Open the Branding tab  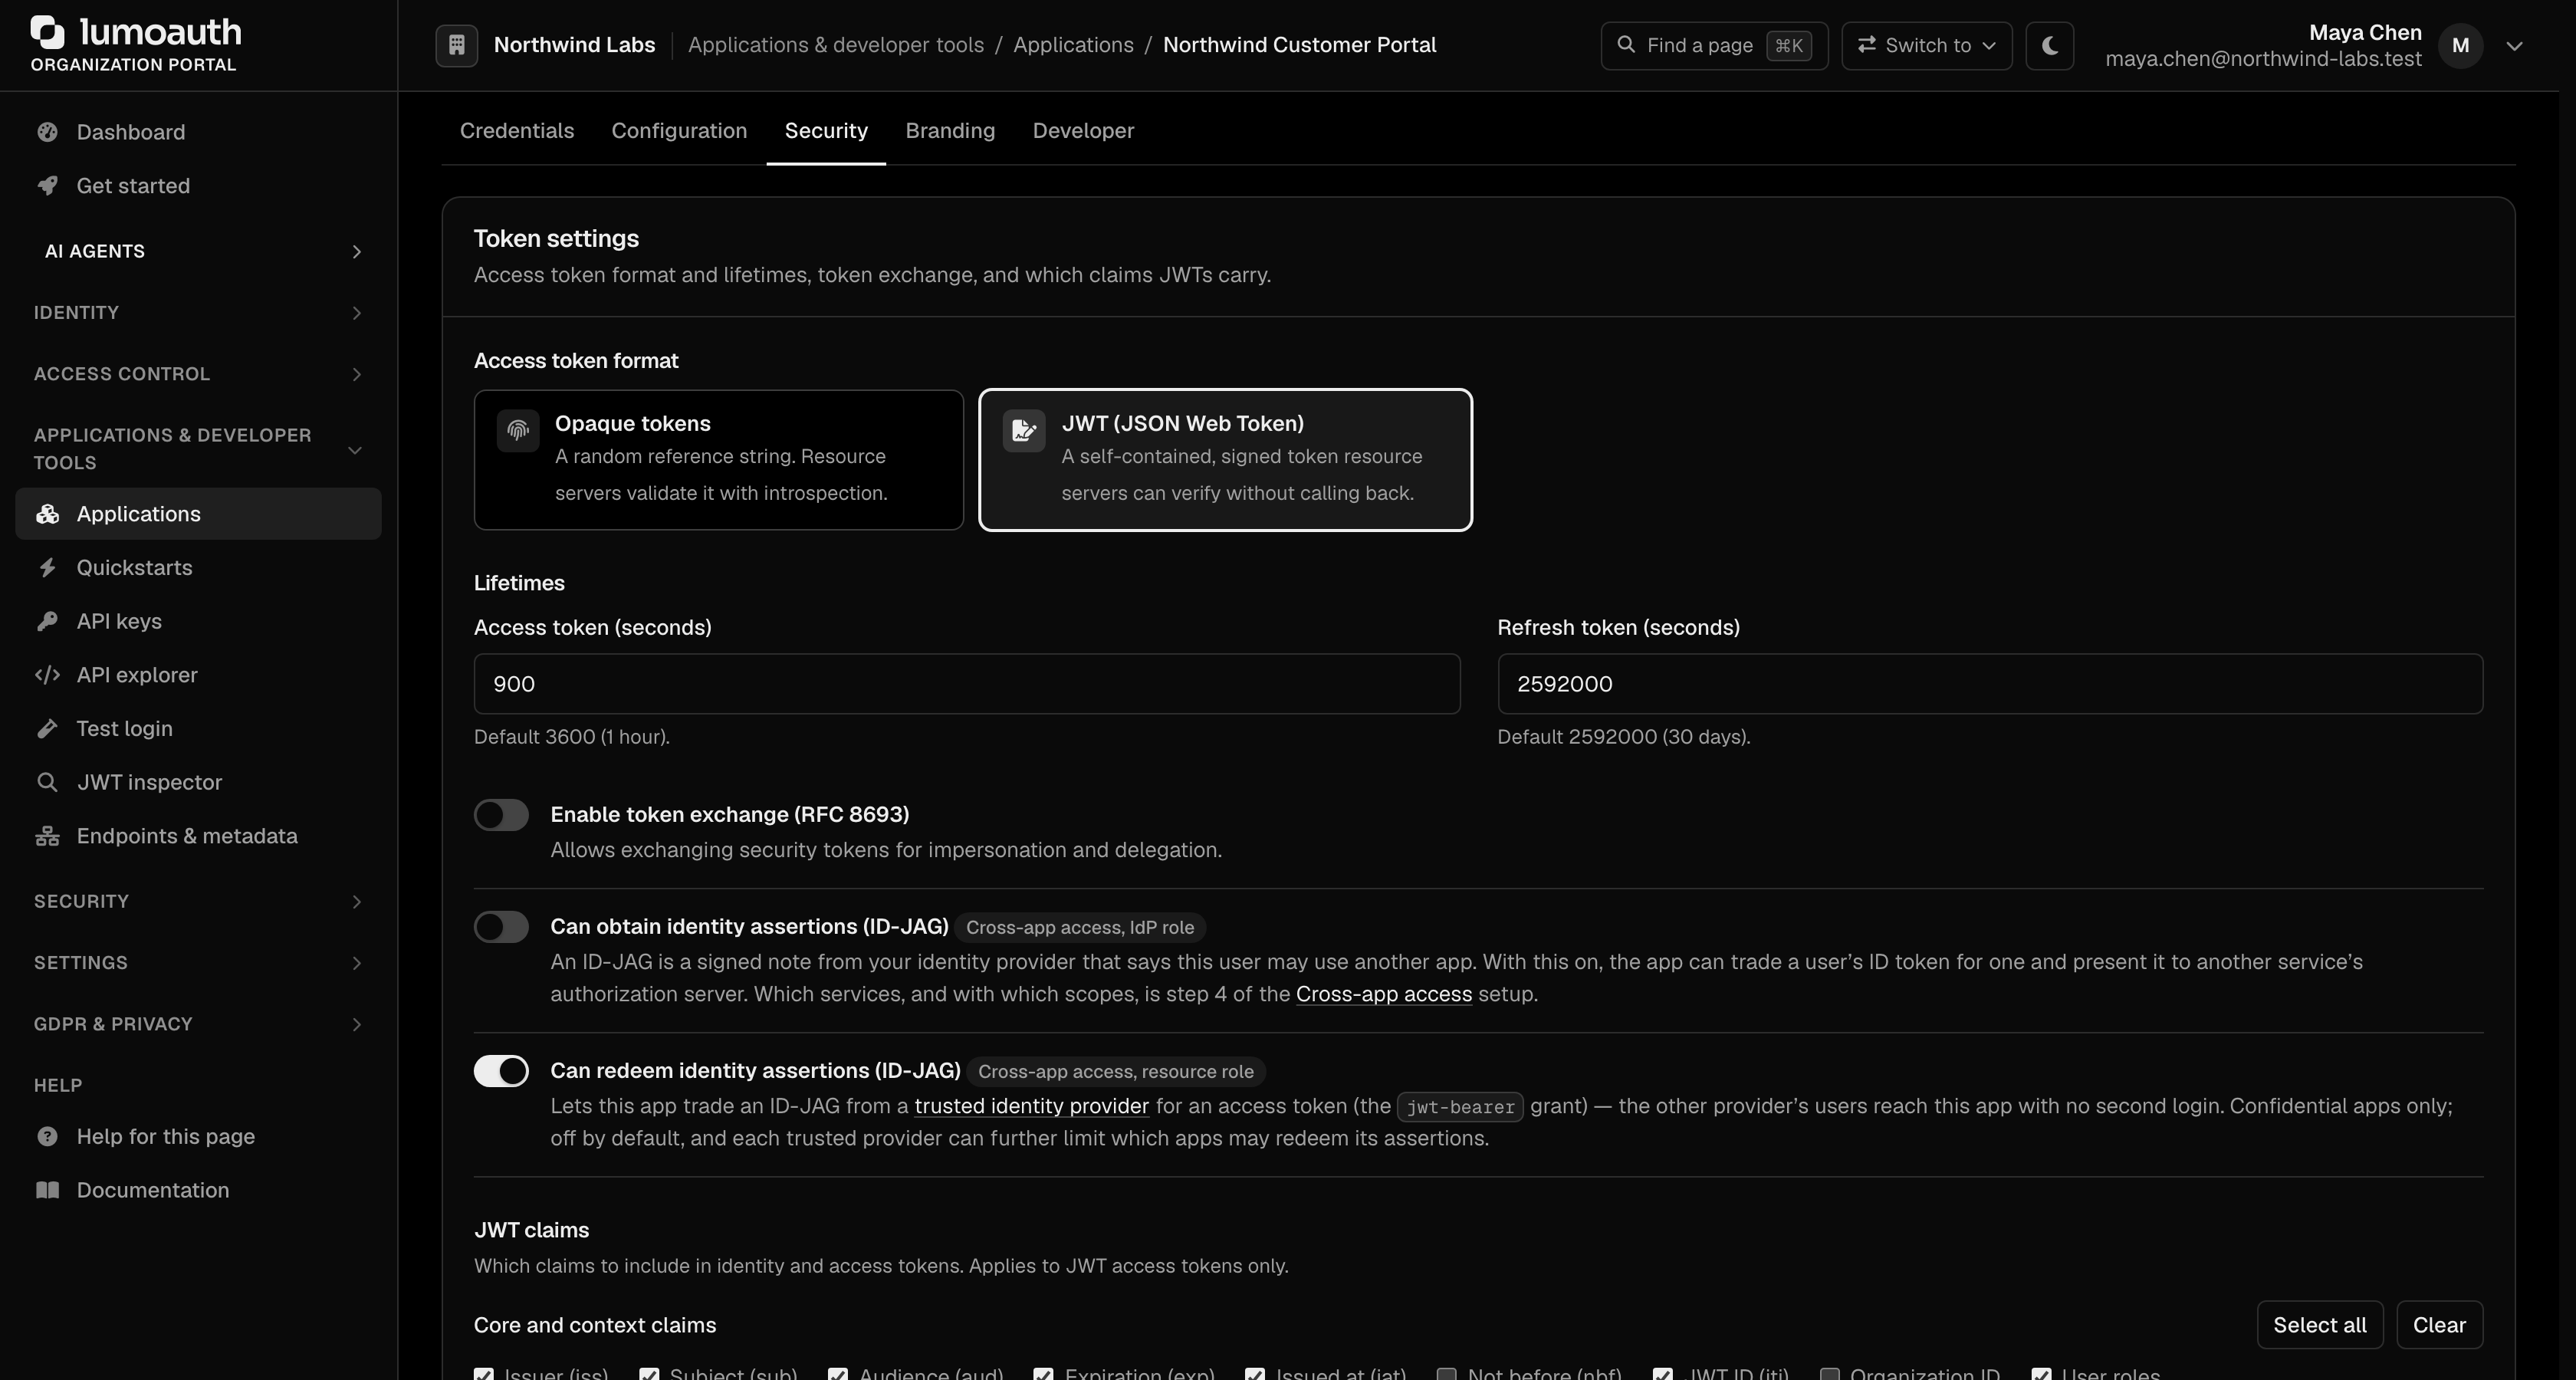tap(950, 131)
